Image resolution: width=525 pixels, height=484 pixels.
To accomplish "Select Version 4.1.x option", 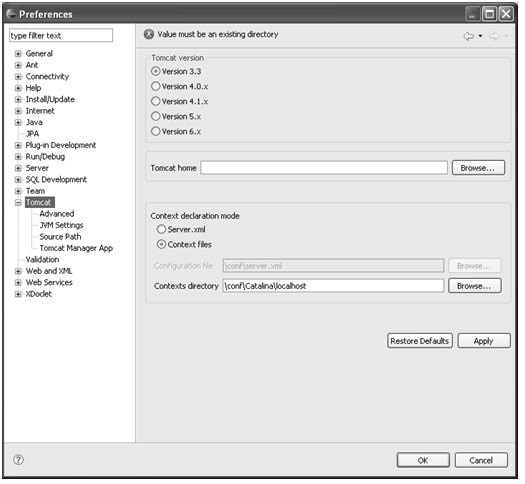I will tap(155, 101).
